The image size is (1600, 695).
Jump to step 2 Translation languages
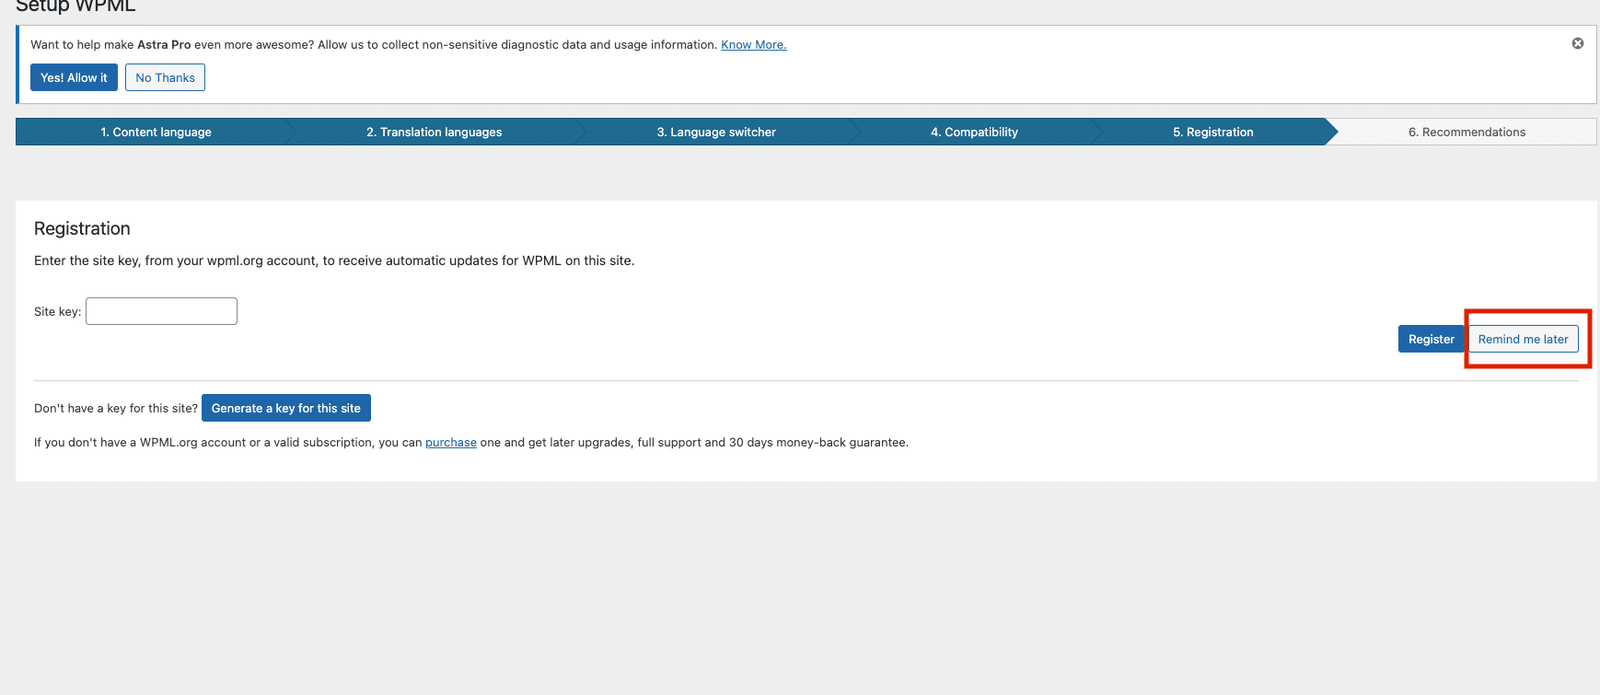click(434, 132)
